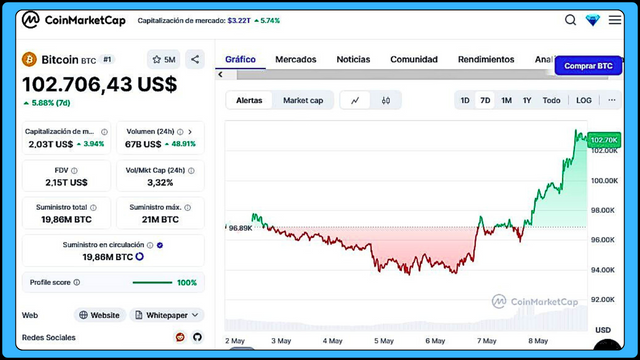Click the 3,32% Vol/Mkt Cap value
640x360 pixels.
[x=160, y=182]
